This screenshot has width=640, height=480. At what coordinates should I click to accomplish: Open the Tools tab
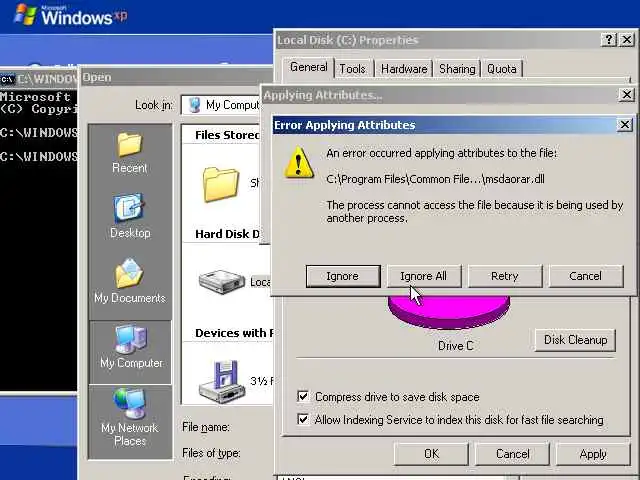(353, 69)
